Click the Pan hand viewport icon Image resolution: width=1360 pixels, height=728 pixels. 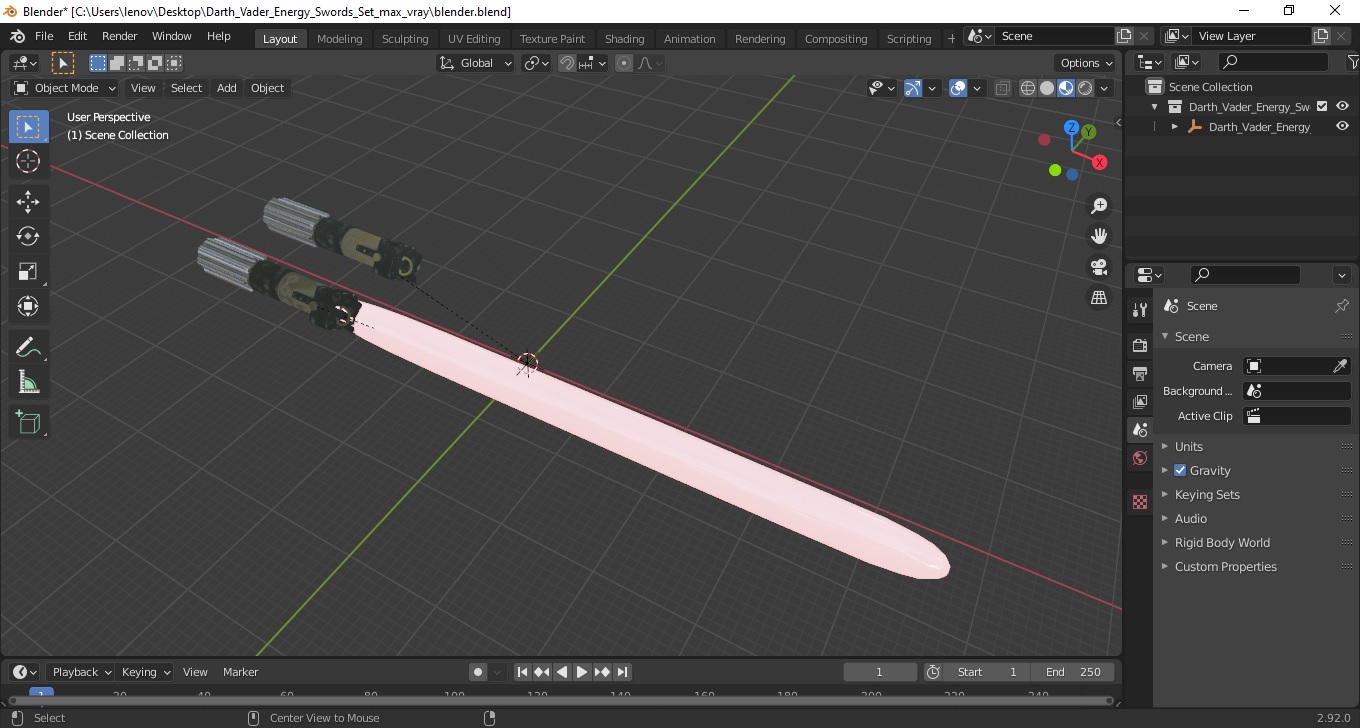pos(1099,236)
